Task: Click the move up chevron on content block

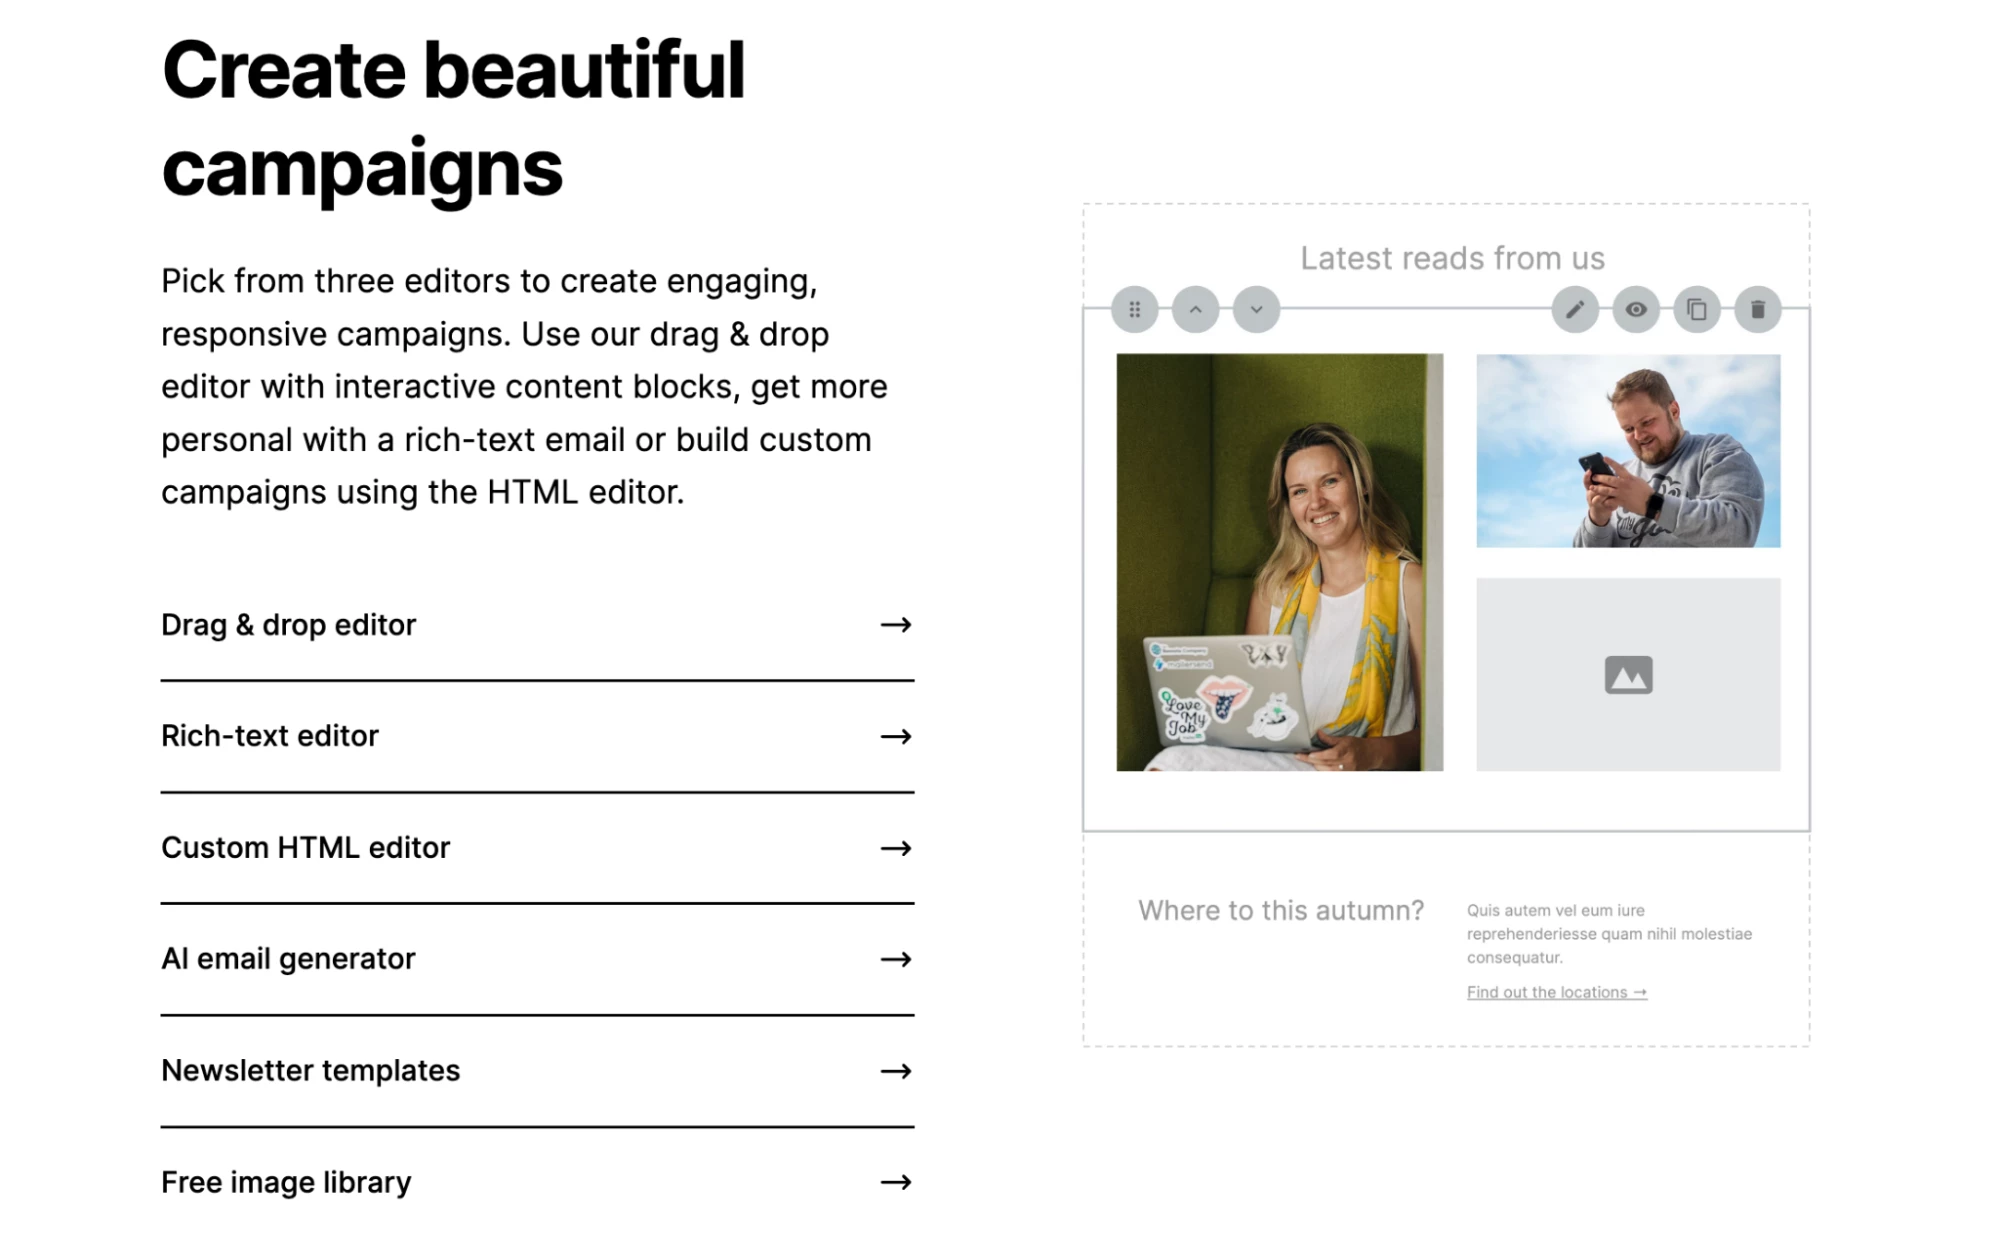Action: (x=1195, y=310)
